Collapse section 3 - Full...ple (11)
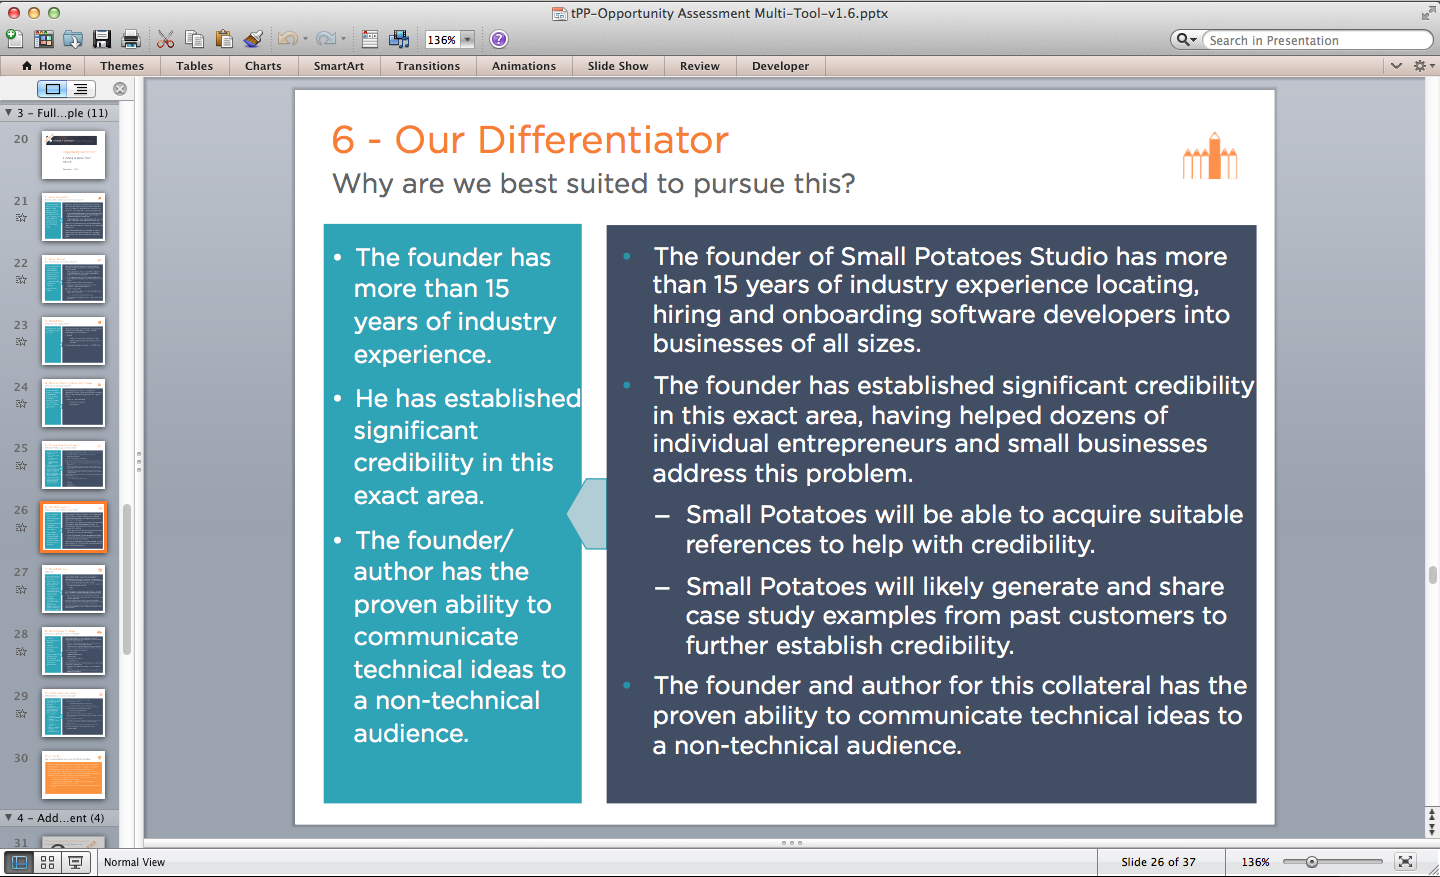Screen dimensions: 1440x877 pyautogui.click(x=8, y=113)
